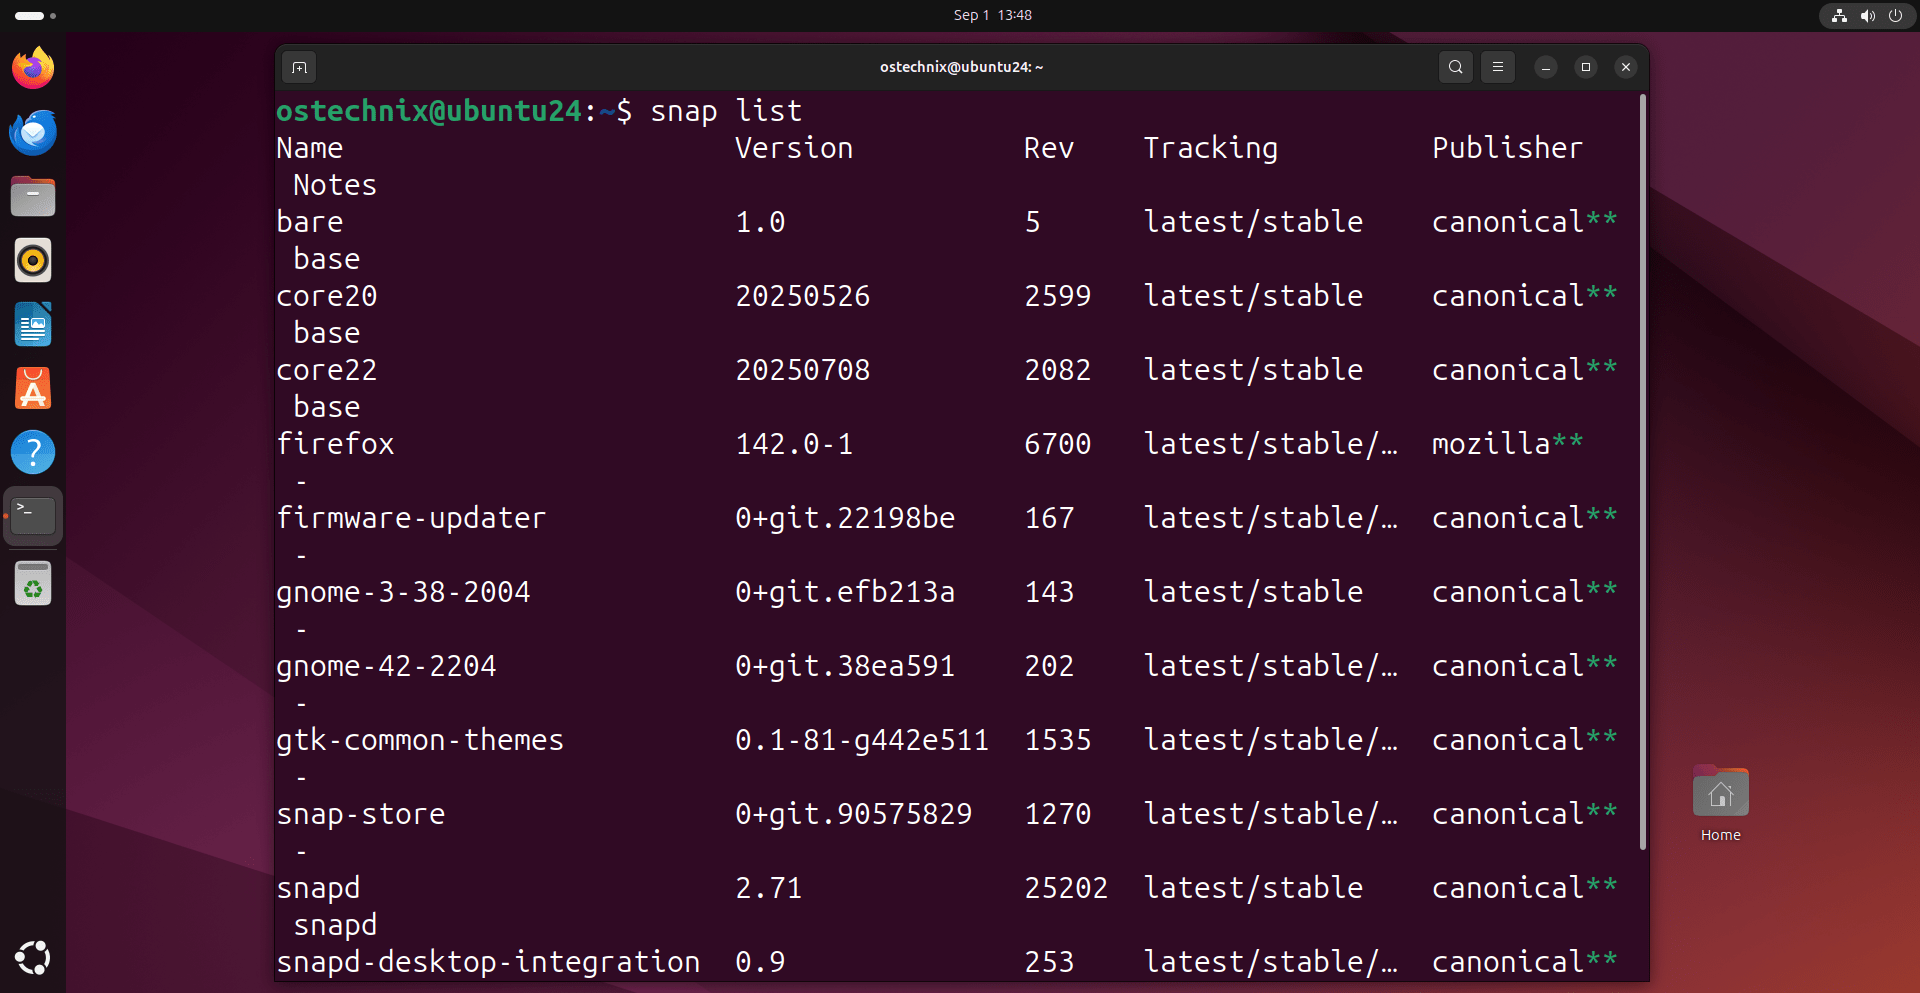Open the calendar via date display
This screenshot has height=993, width=1920.
[x=991, y=15]
